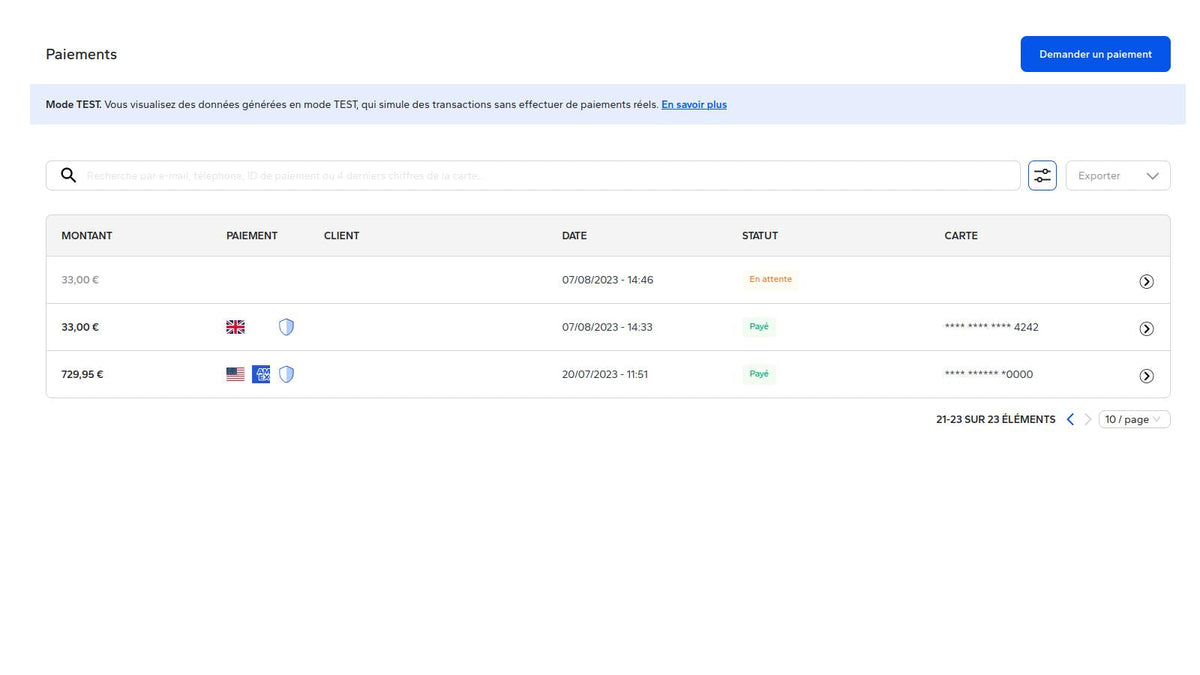Click the 21-23 SUR 23 ÉLÉMENTS pagination text
This screenshot has width=1200, height=675.
pyautogui.click(x=995, y=420)
